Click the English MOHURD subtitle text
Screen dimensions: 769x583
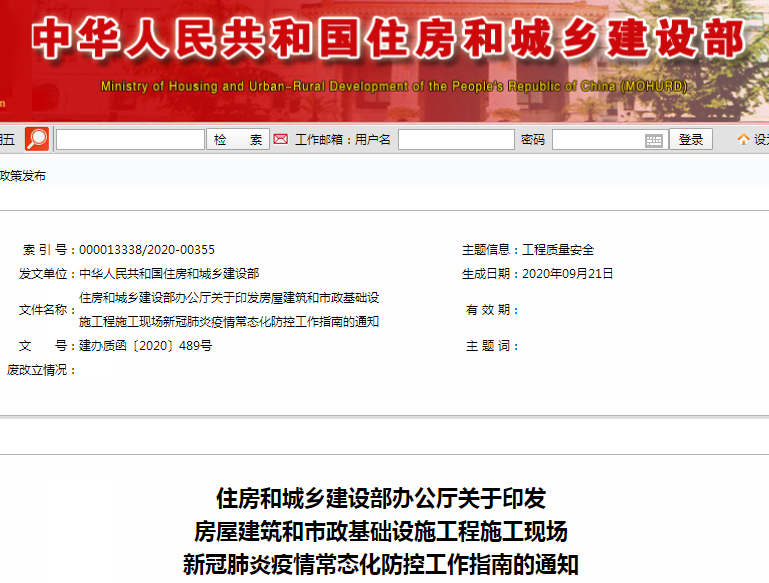(x=394, y=86)
